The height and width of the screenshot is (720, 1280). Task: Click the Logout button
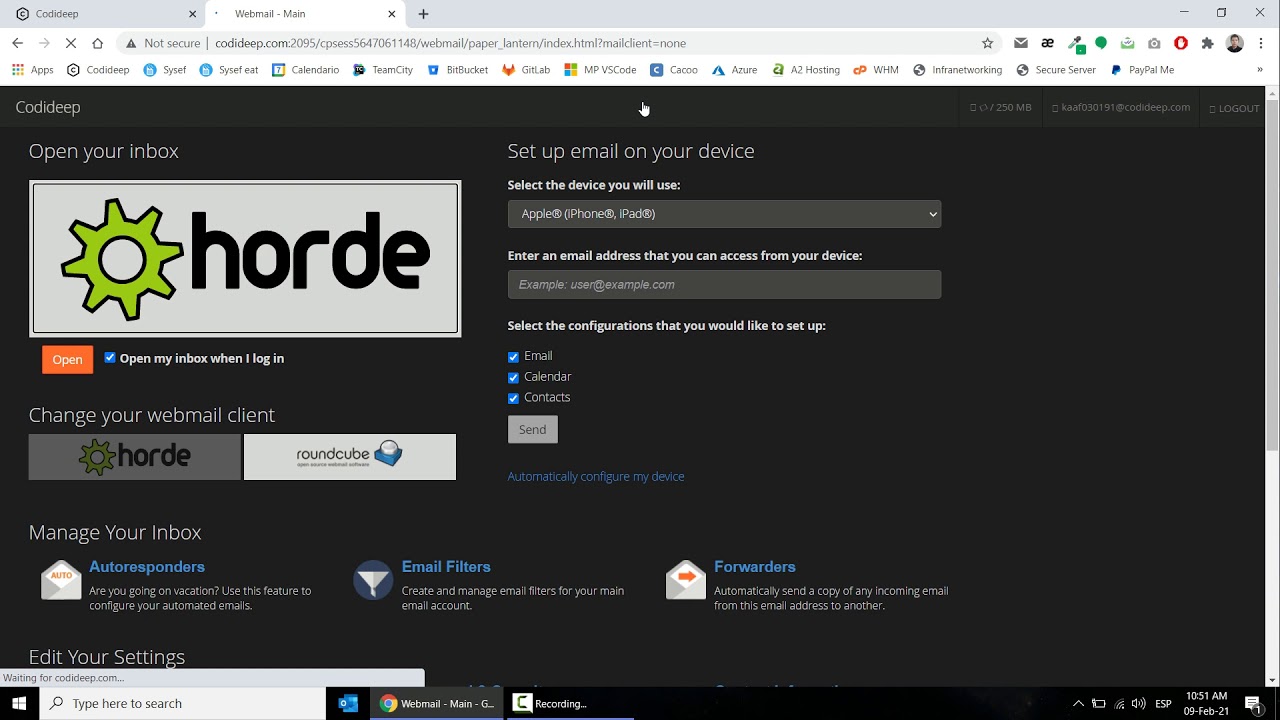pyautogui.click(x=1235, y=108)
